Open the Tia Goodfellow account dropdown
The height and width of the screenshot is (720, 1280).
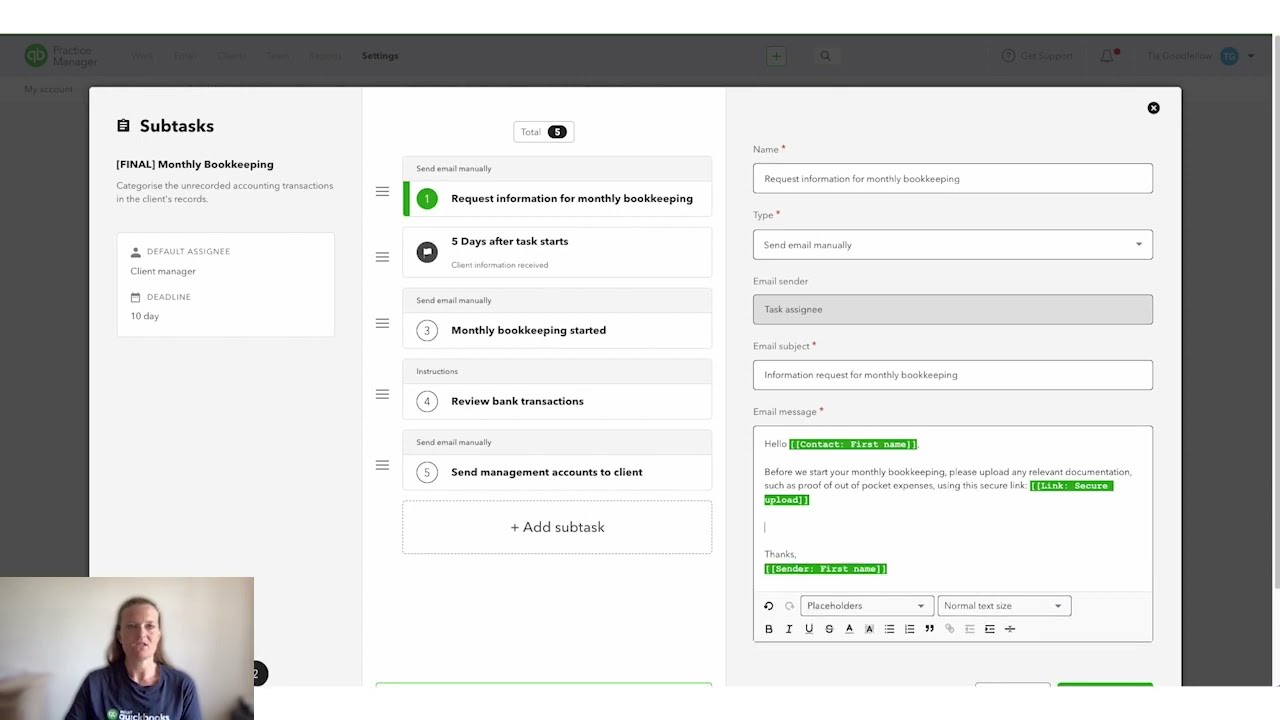(1201, 56)
